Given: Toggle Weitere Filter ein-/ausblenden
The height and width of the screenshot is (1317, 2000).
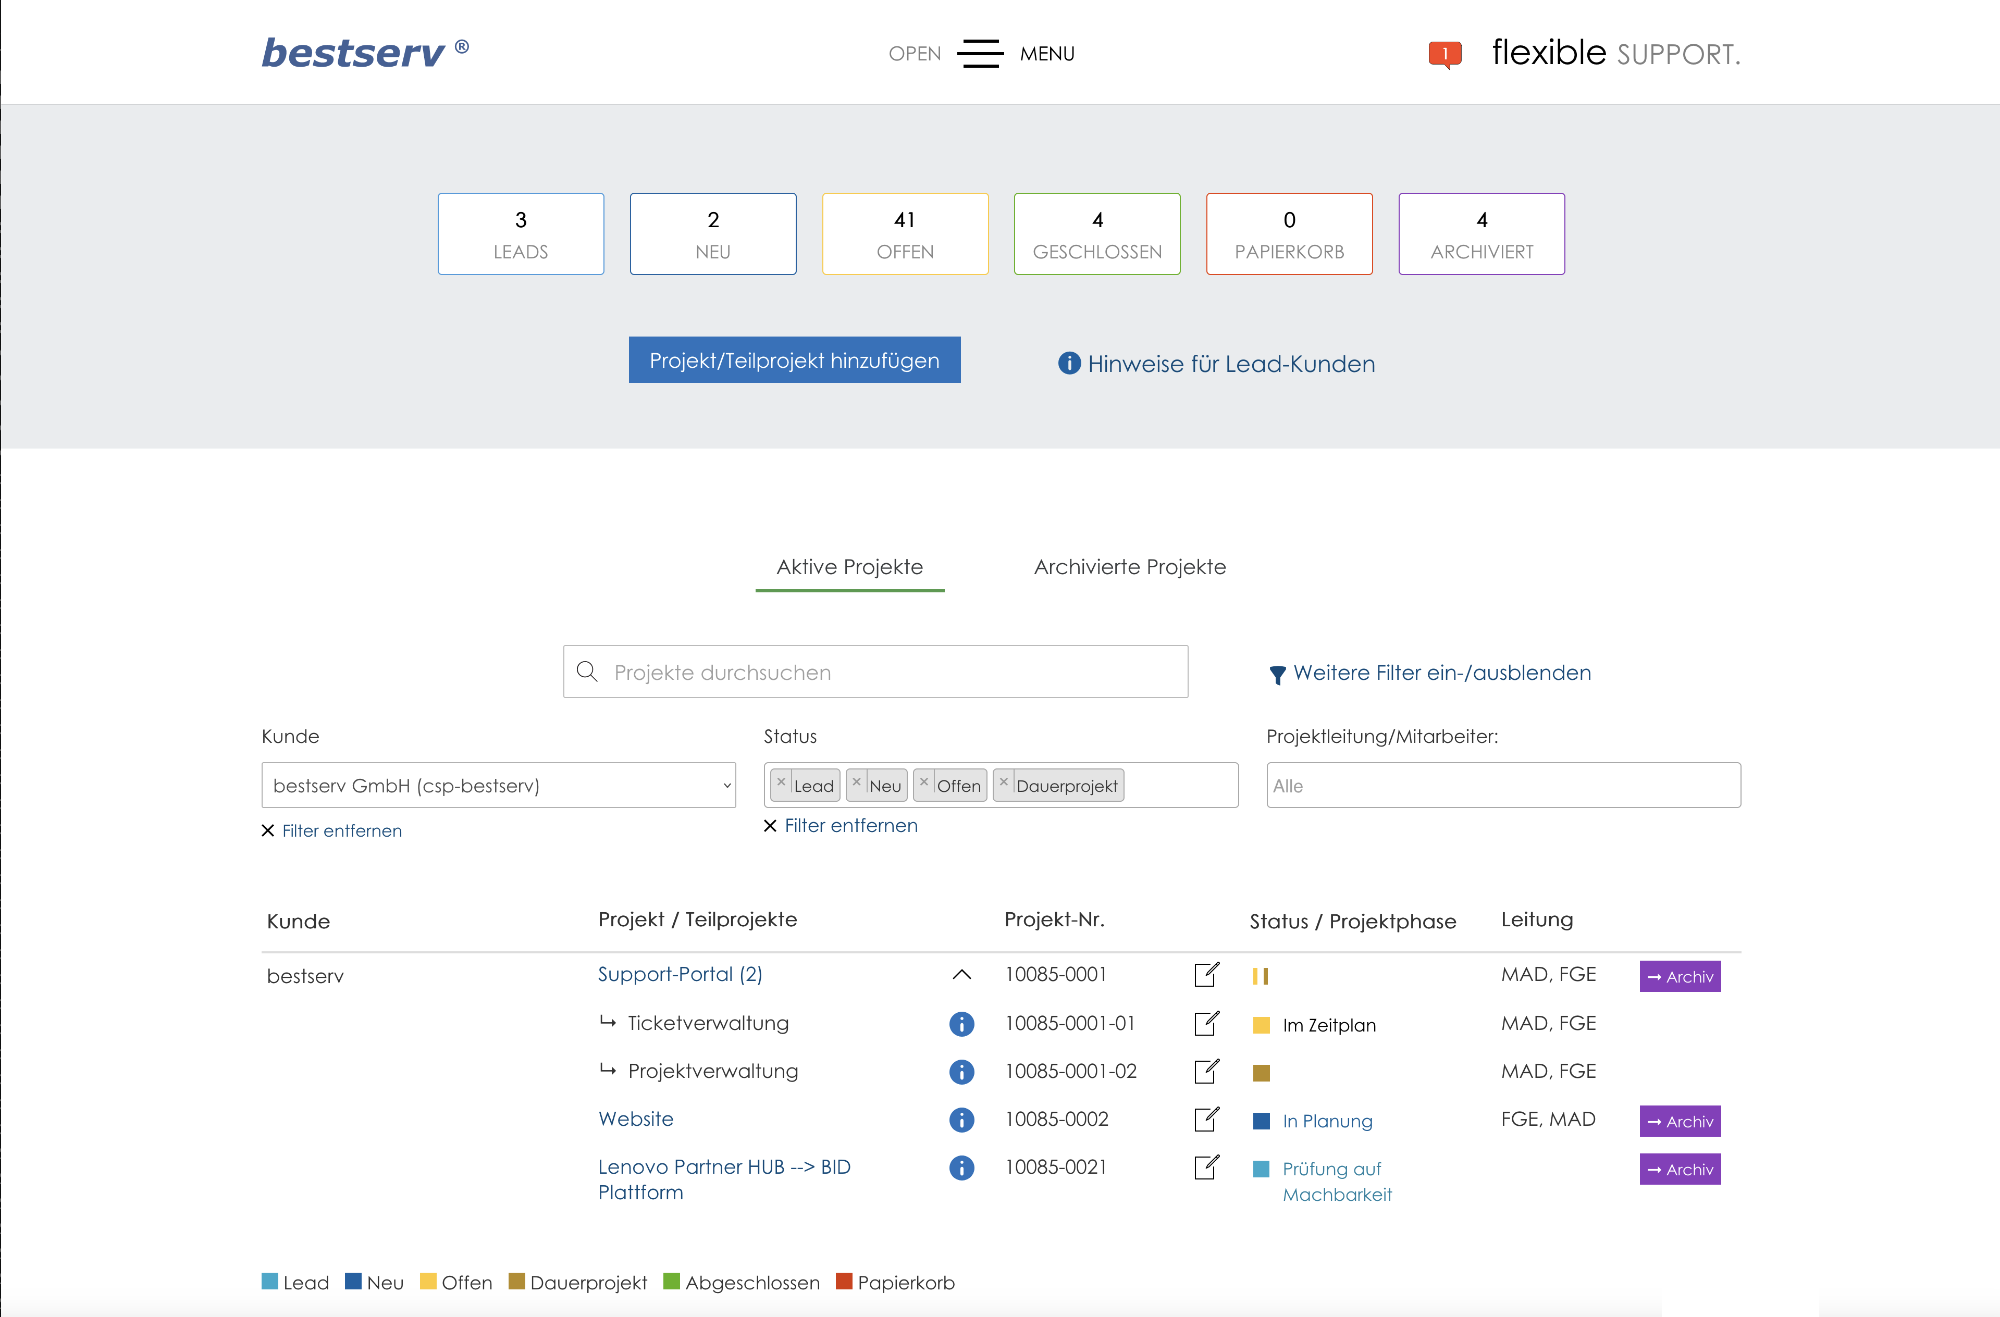Looking at the screenshot, I should (1442, 673).
